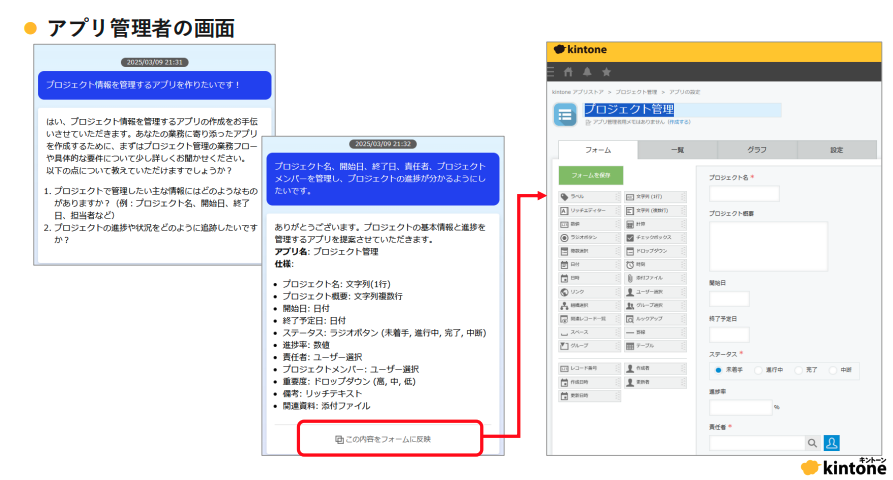The height and width of the screenshot is (480, 893).
Task: Select the 関連レコード一覧 field in the palette
Action: (x=589, y=319)
